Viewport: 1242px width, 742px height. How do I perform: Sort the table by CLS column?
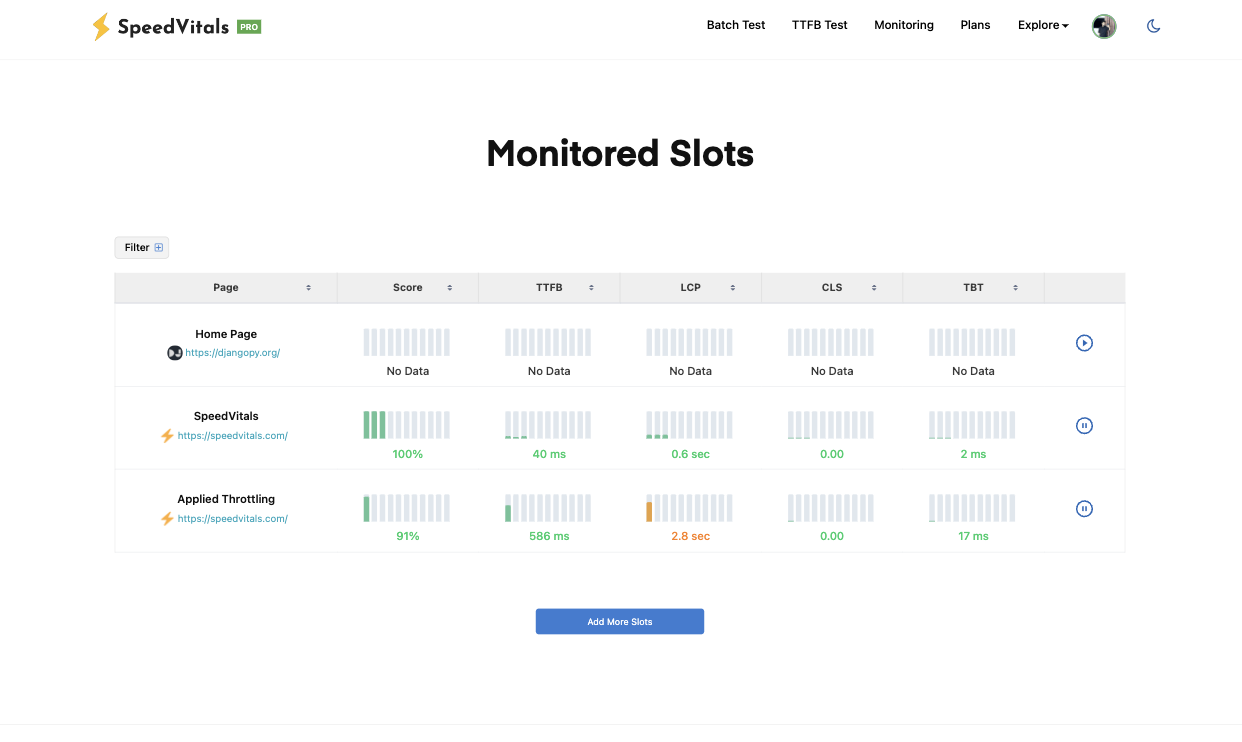pyautogui.click(x=874, y=288)
